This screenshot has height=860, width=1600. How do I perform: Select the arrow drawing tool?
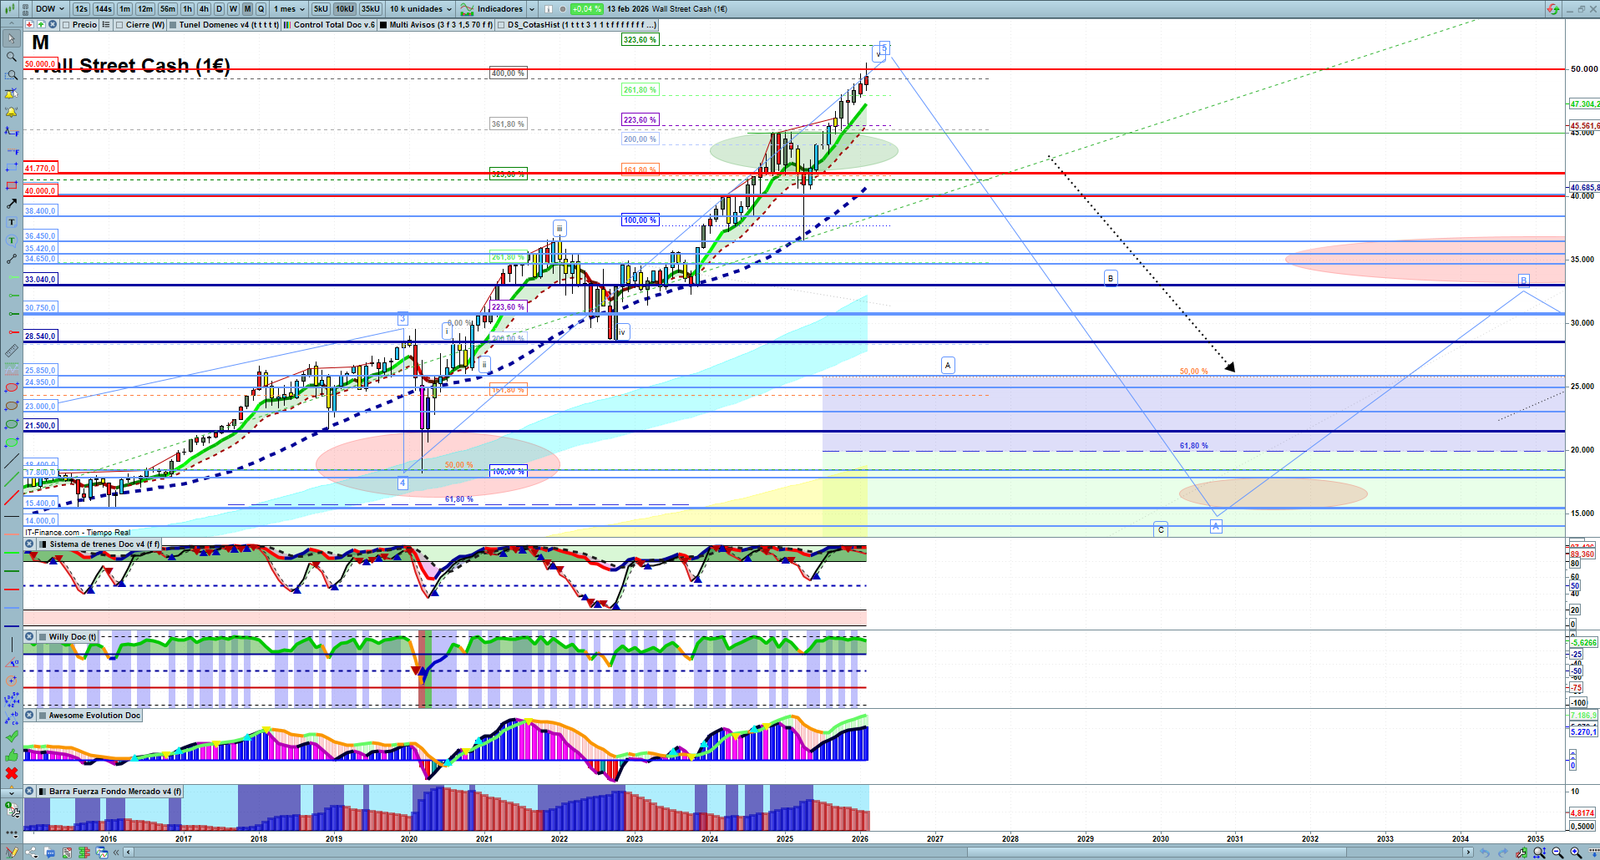point(11,204)
